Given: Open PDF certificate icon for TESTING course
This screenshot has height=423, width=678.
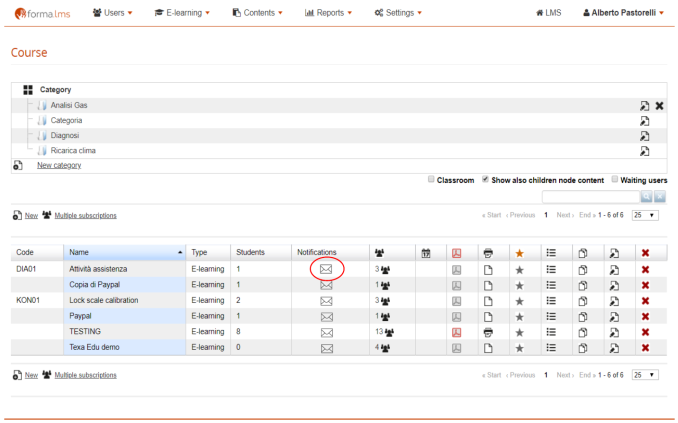Looking at the screenshot, I should click(456, 331).
